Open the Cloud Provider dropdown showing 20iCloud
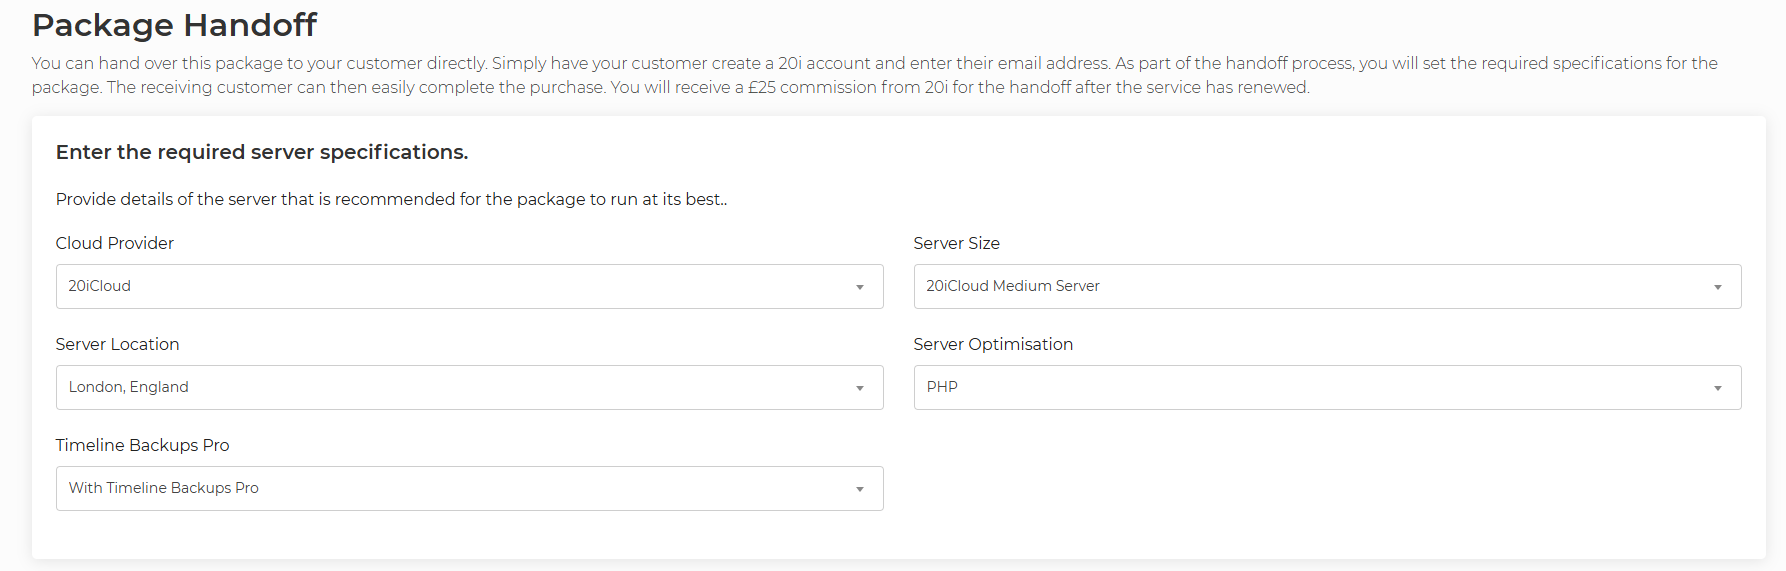1786x571 pixels. (x=468, y=286)
